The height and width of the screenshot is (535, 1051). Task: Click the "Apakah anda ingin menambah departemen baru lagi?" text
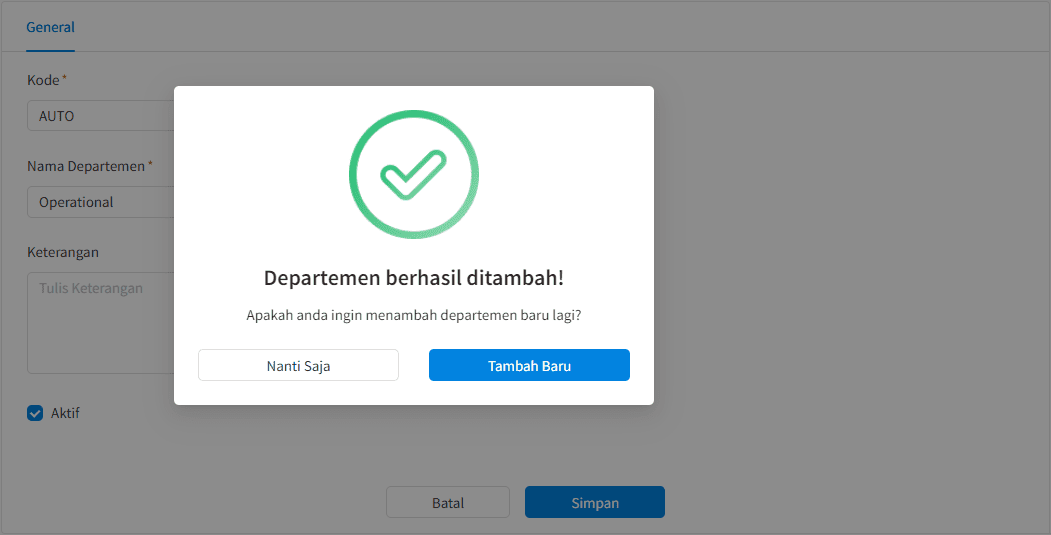pos(414,315)
